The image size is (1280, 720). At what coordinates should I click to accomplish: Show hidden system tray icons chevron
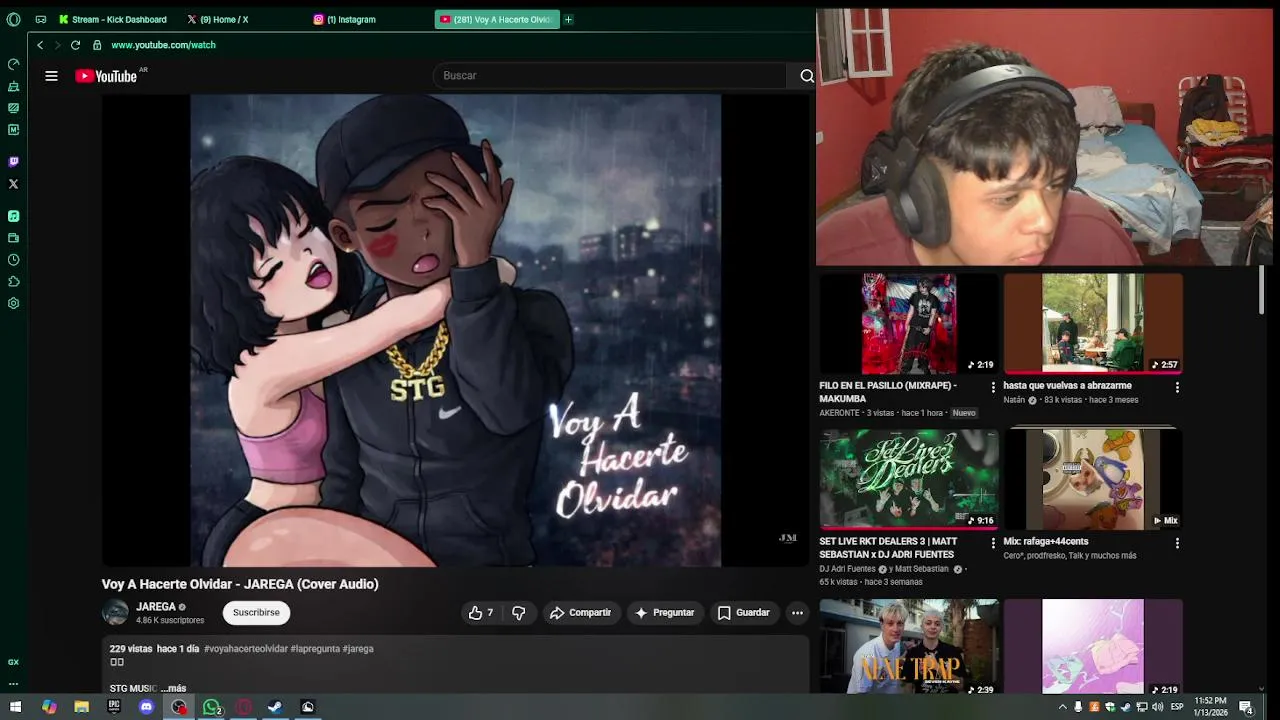[1062, 707]
